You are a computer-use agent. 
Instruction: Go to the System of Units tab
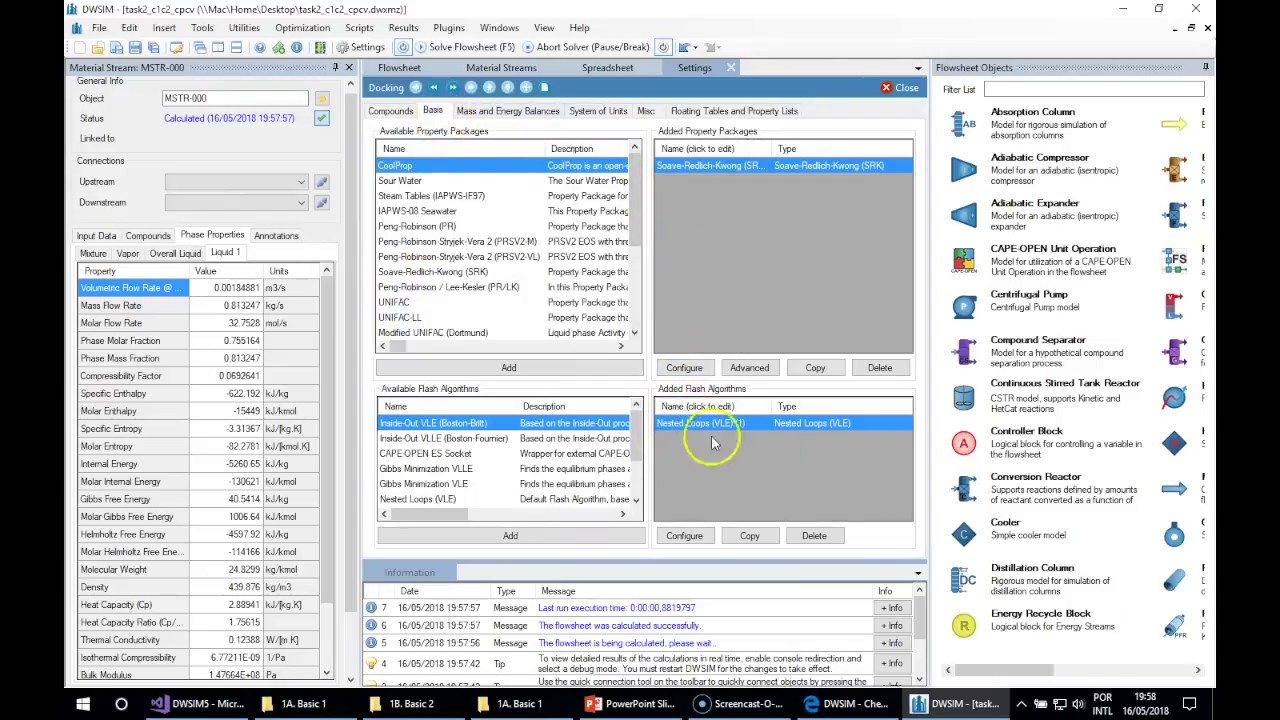coord(598,111)
